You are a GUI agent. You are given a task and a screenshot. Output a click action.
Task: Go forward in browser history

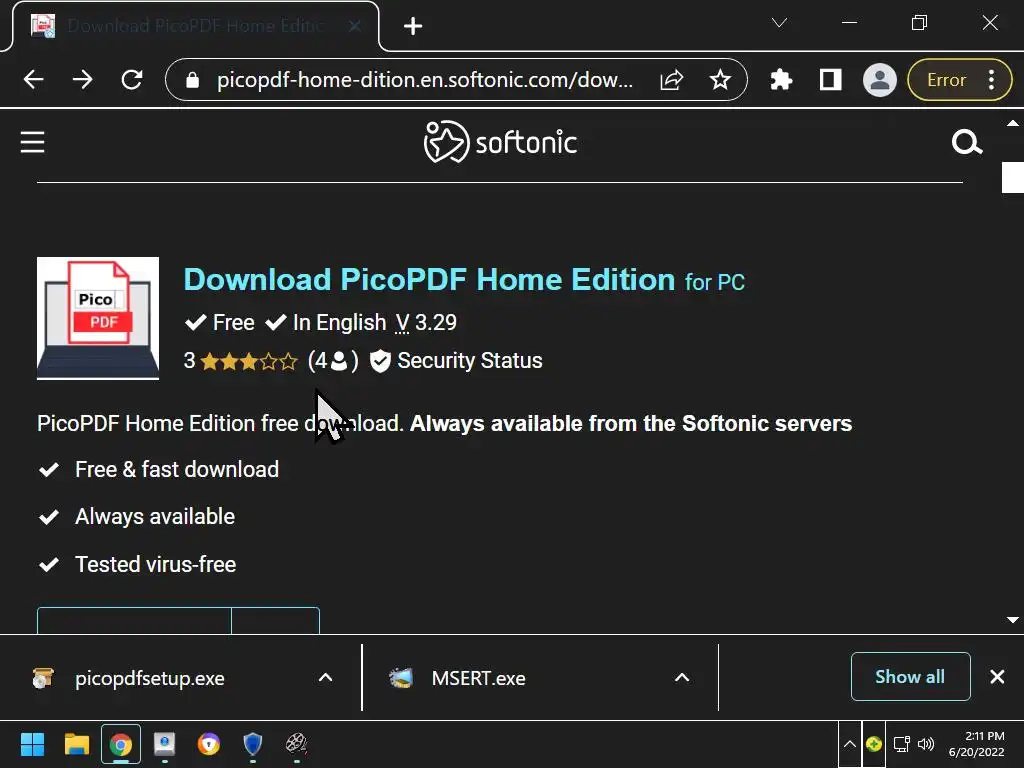(x=83, y=80)
